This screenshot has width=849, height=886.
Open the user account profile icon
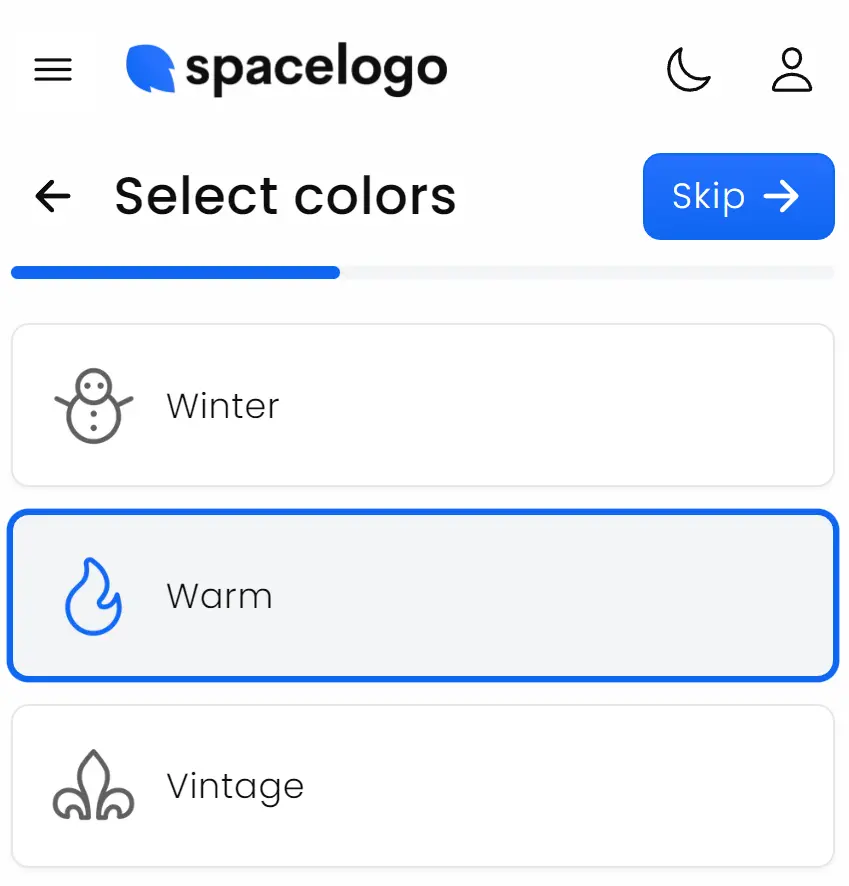click(x=792, y=70)
